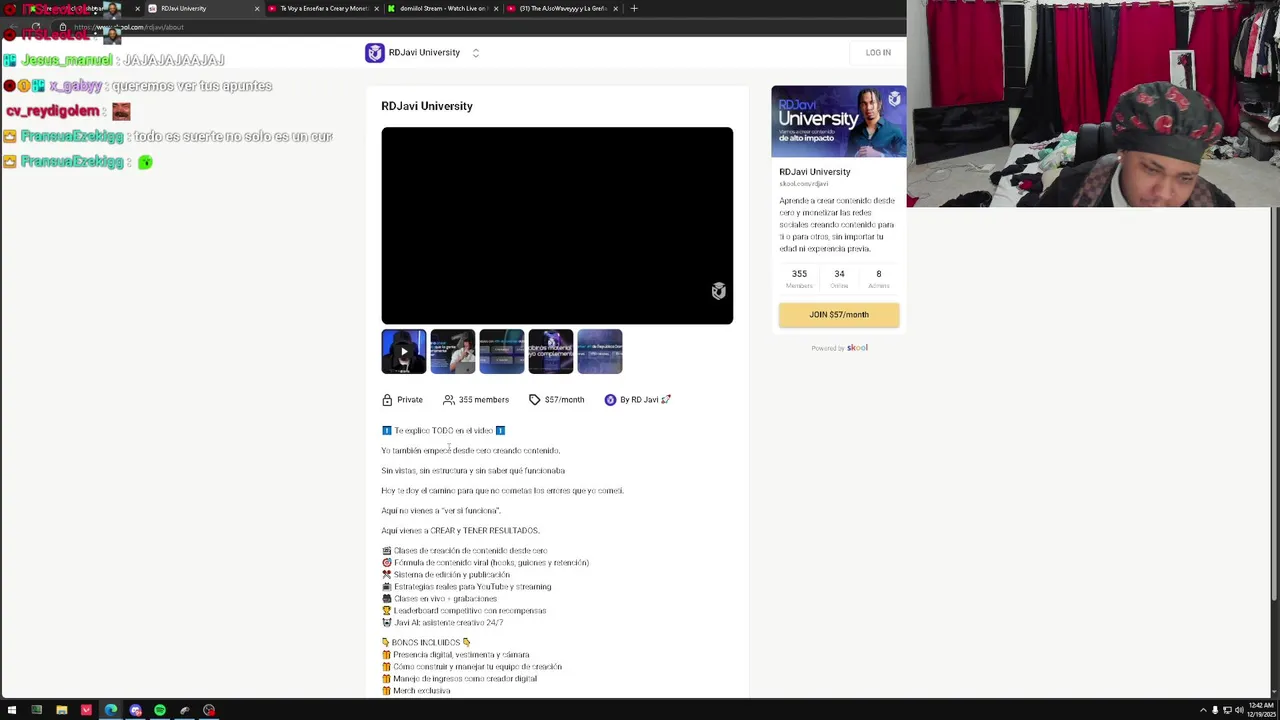
Task: Open Discord from the taskbar
Action: coord(135,710)
